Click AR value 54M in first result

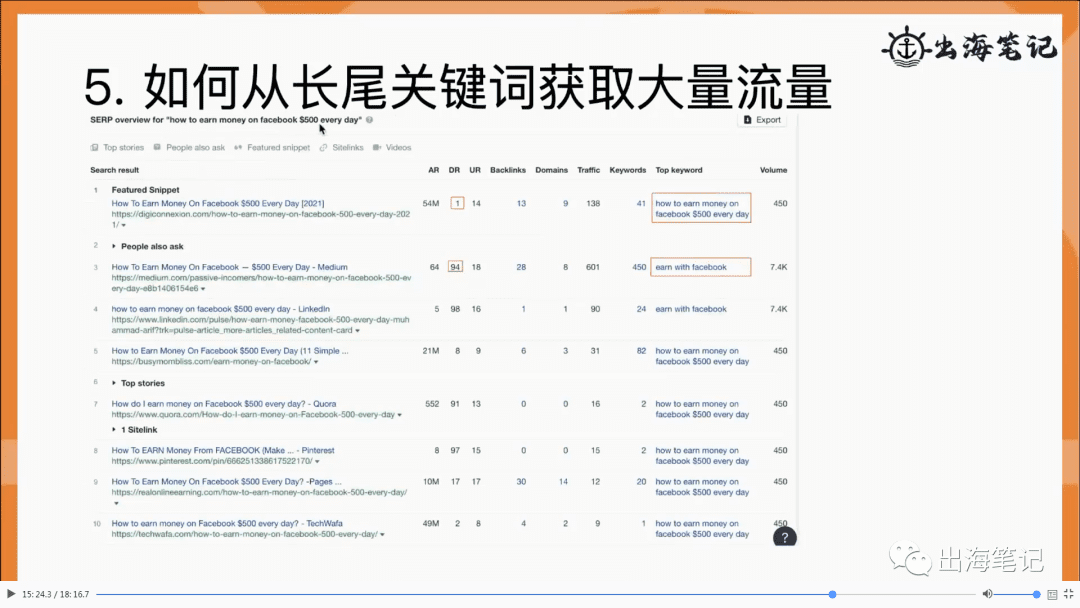(430, 204)
